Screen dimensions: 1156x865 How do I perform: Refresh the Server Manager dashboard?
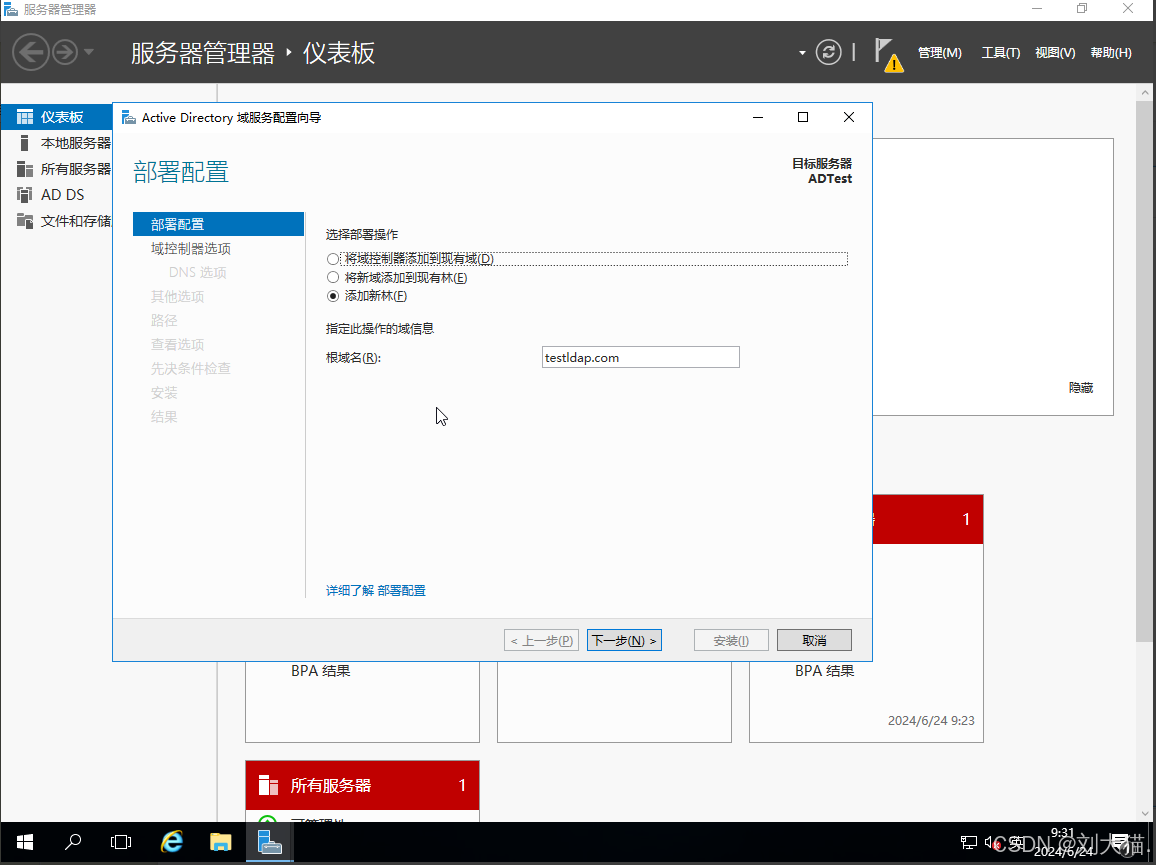tap(829, 52)
